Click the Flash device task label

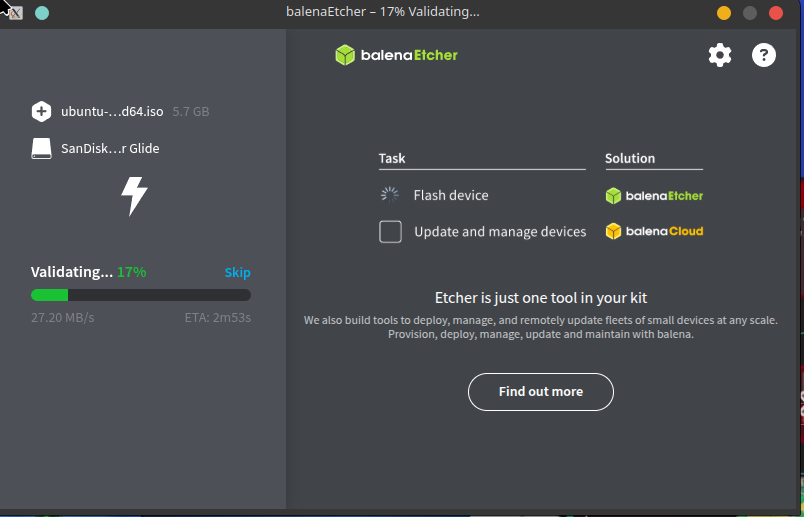click(x=451, y=195)
